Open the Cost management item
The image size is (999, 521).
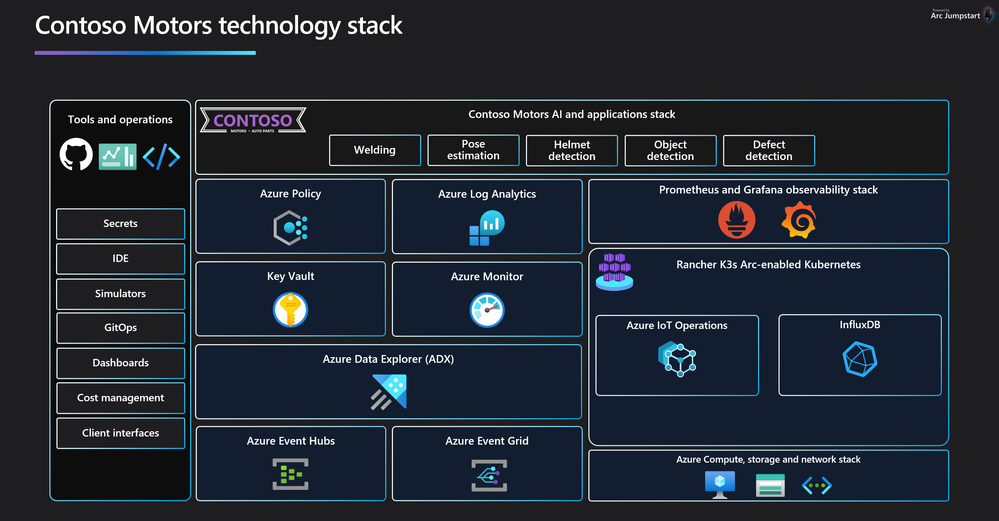click(x=120, y=398)
